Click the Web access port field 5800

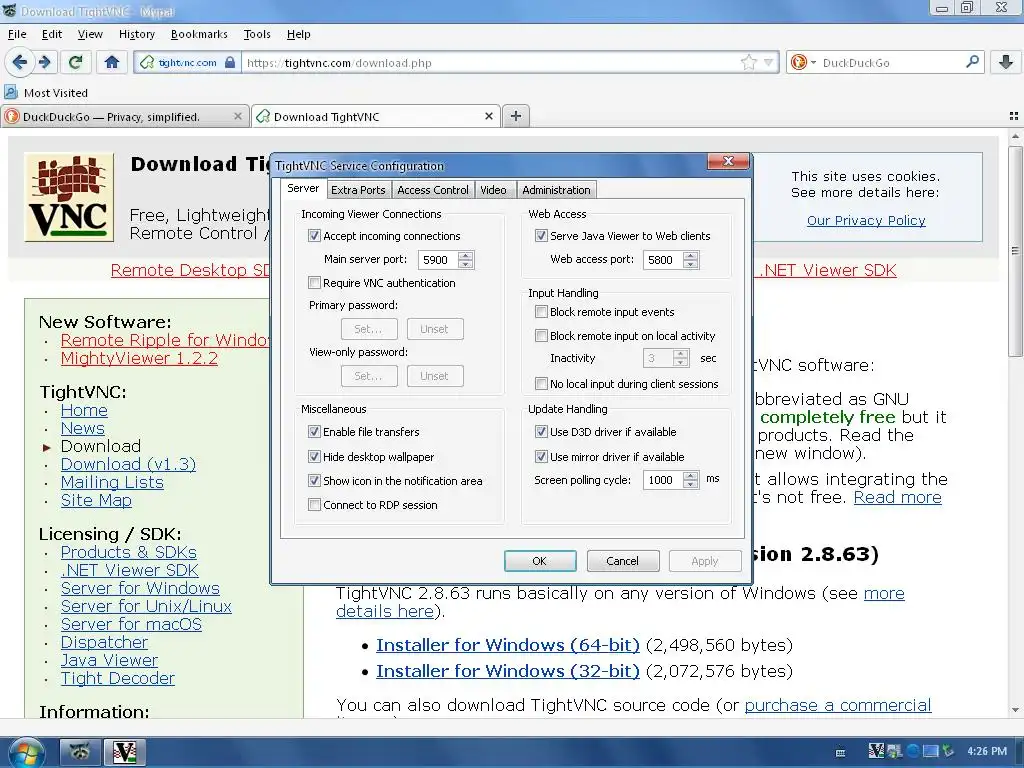663,260
